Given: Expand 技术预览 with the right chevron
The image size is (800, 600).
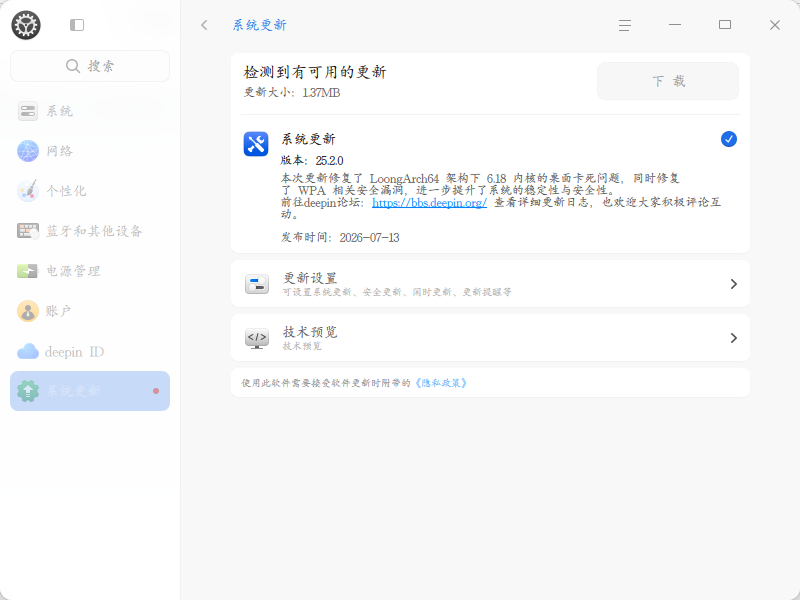Looking at the screenshot, I should coord(734,338).
